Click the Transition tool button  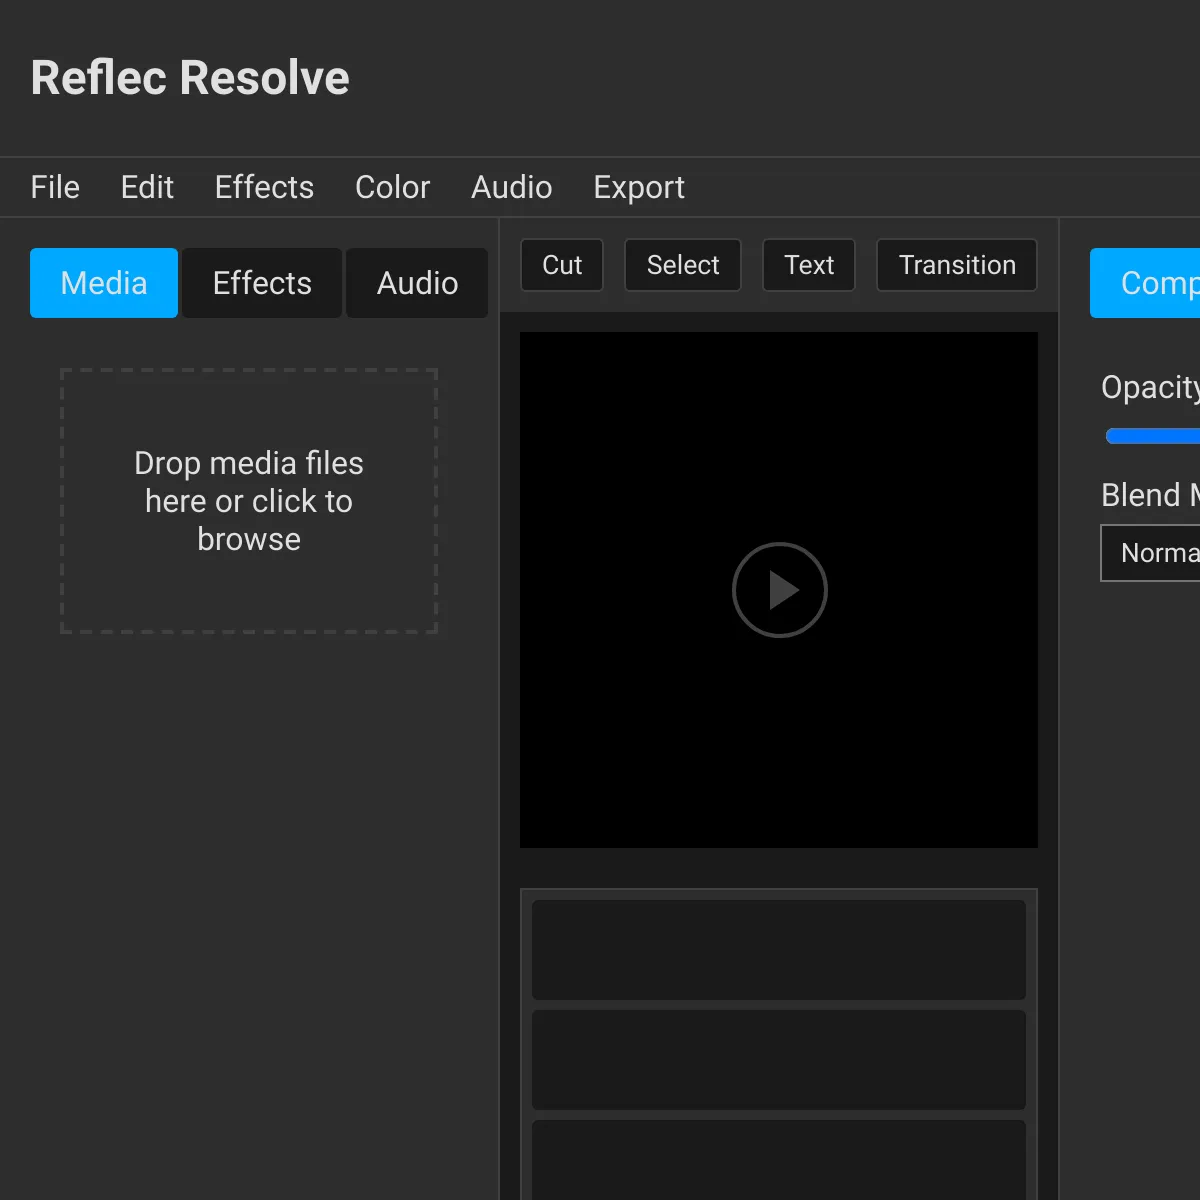point(957,265)
